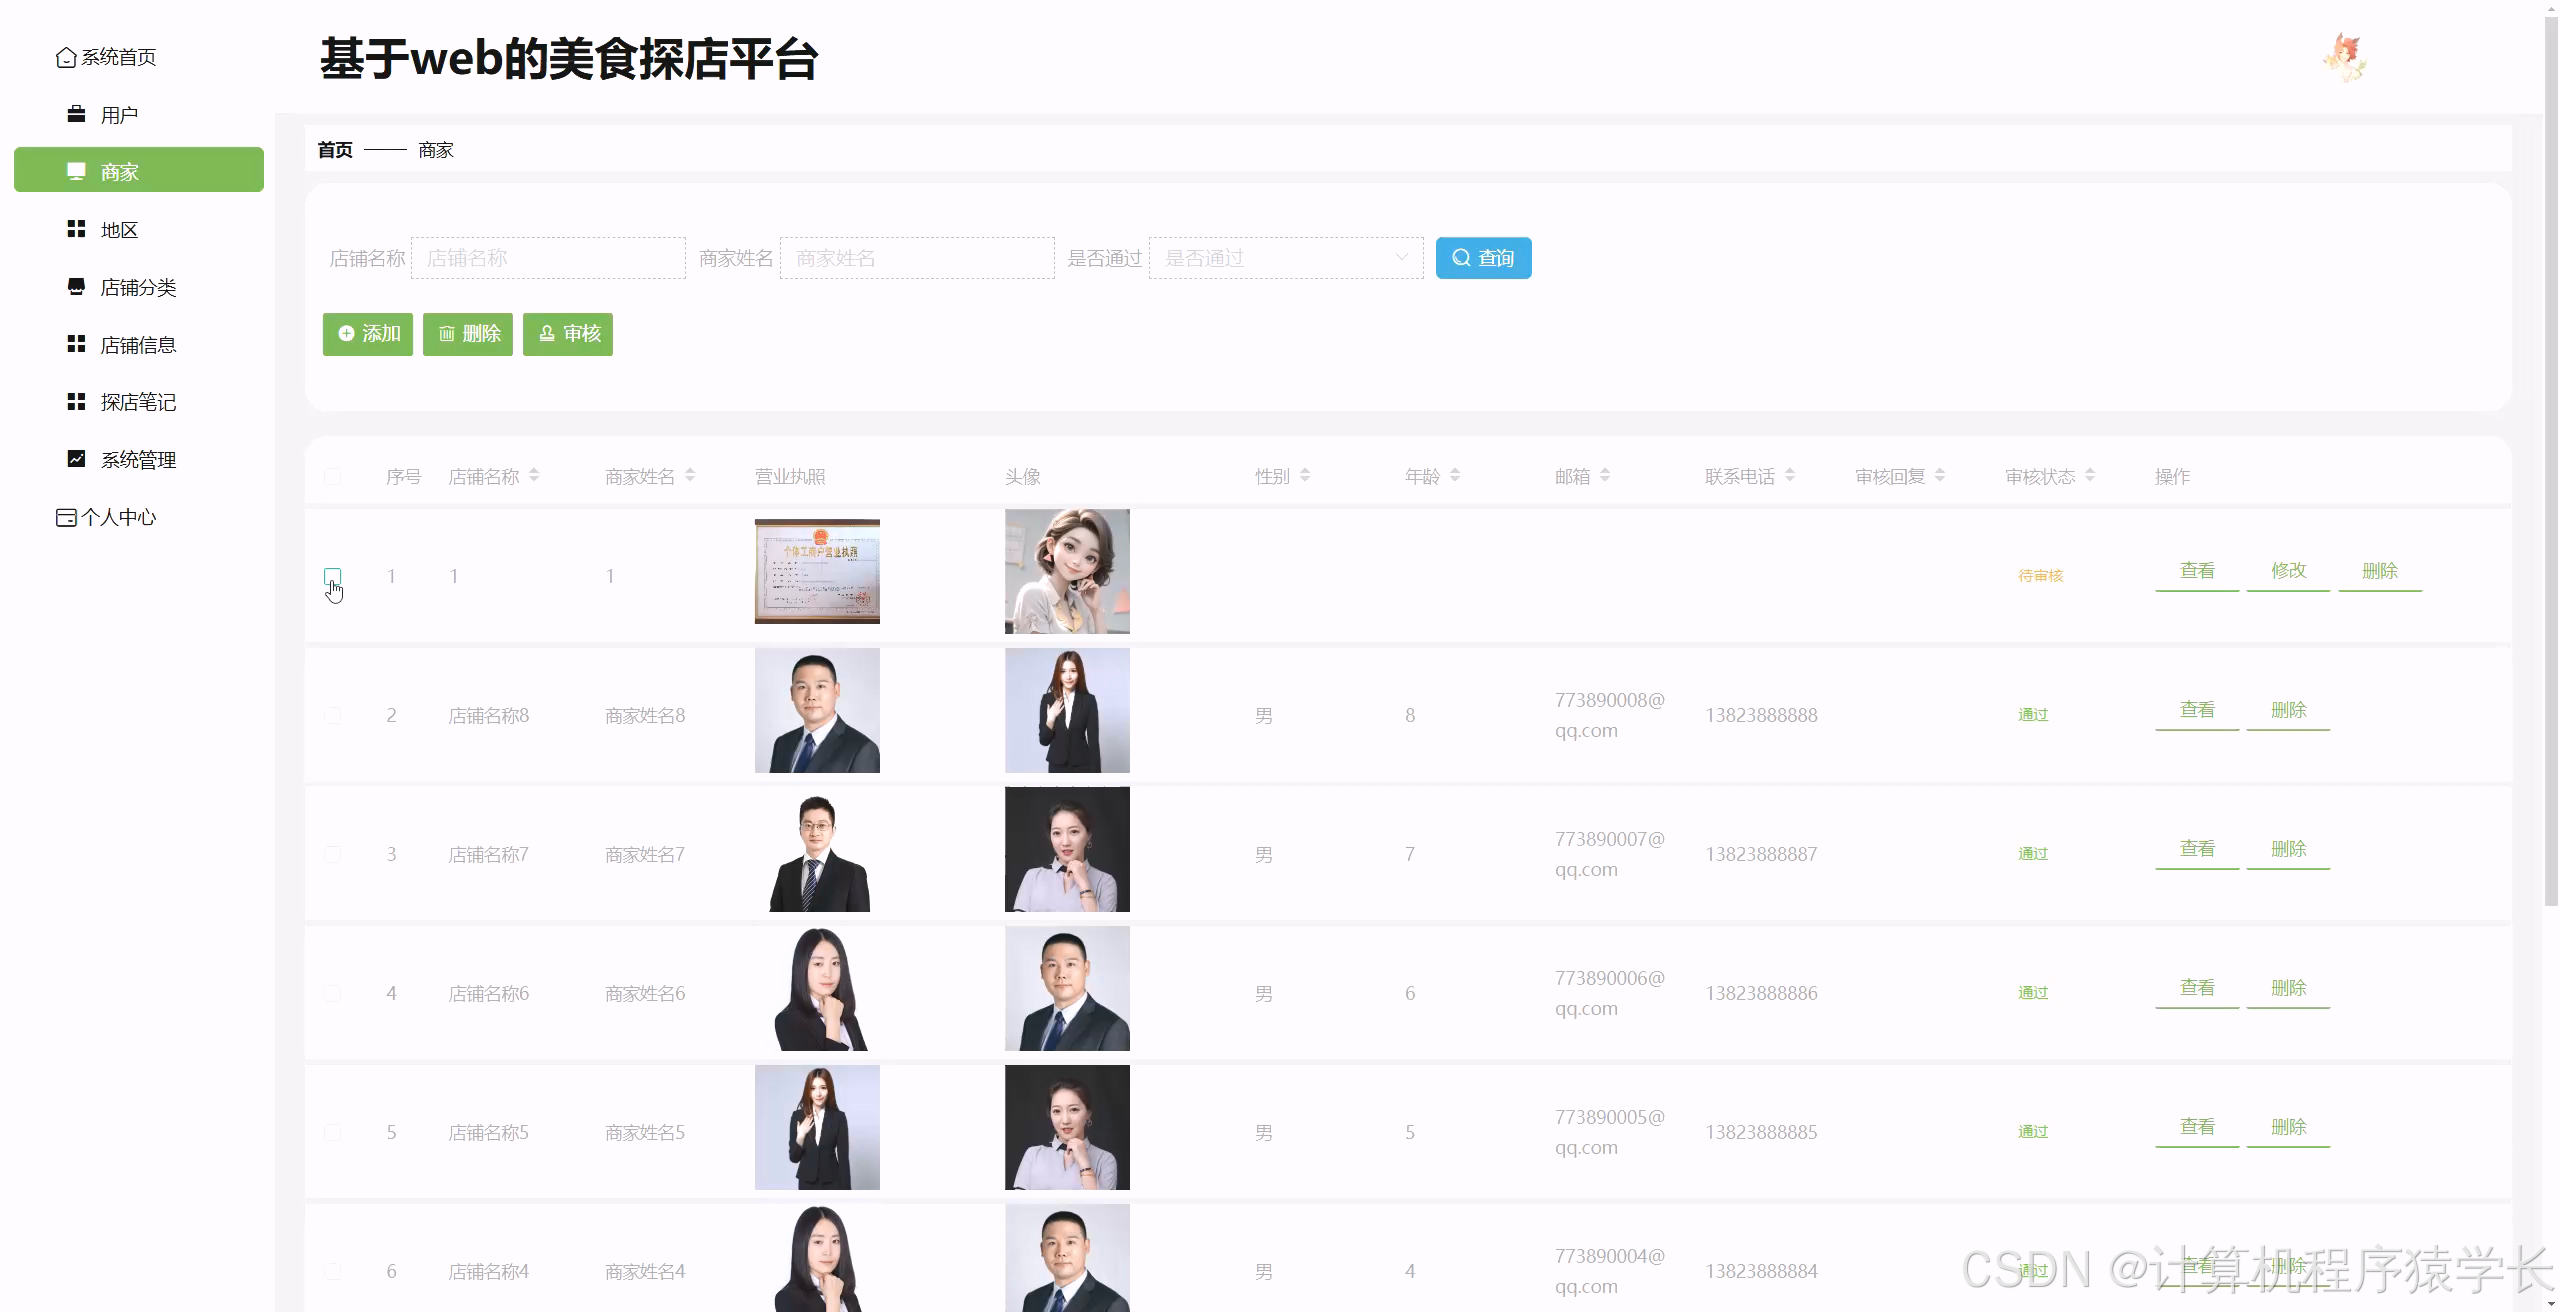This screenshot has width=2560, height=1312.
Task: Focus the 店铺名称 search input
Action: coord(548,258)
